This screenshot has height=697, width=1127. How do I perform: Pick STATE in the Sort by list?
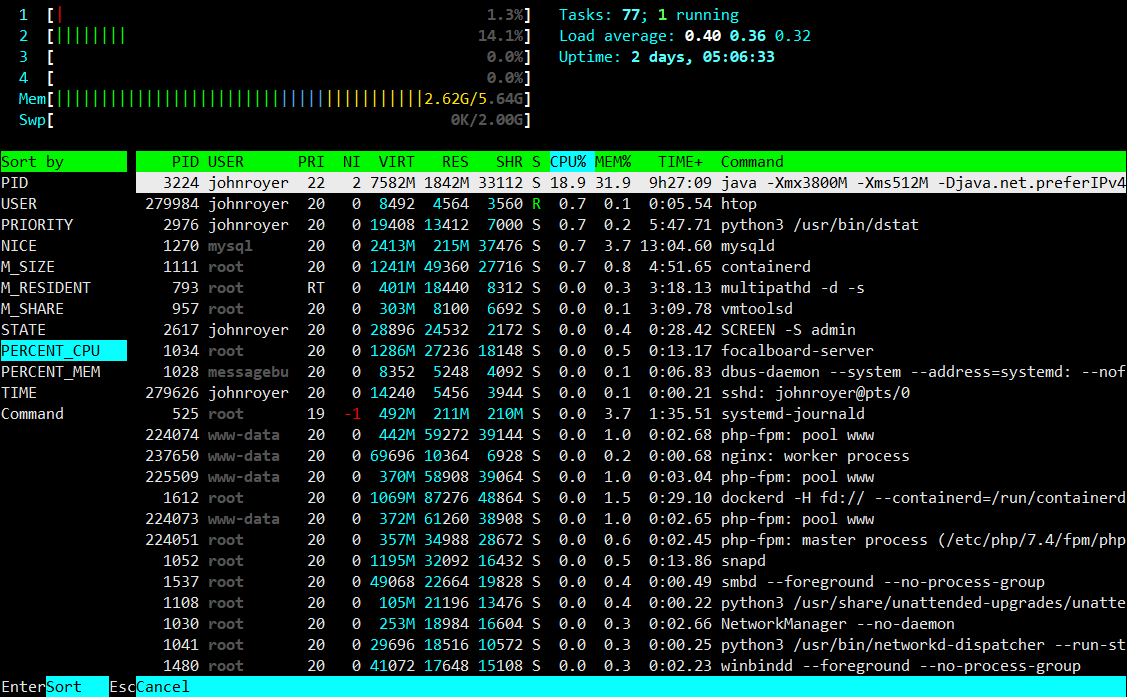(63, 330)
